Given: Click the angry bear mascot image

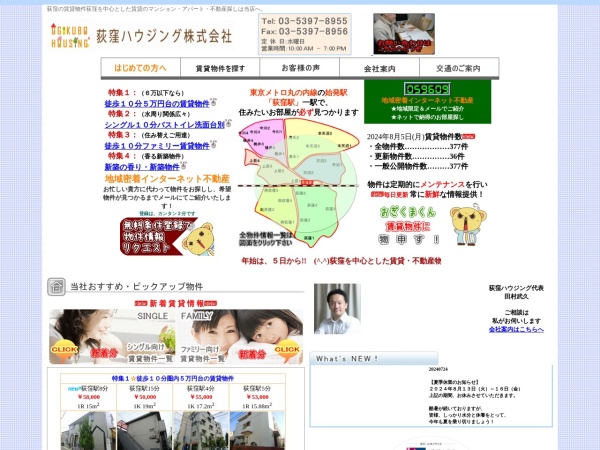Looking at the screenshot, I should [468, 226].
